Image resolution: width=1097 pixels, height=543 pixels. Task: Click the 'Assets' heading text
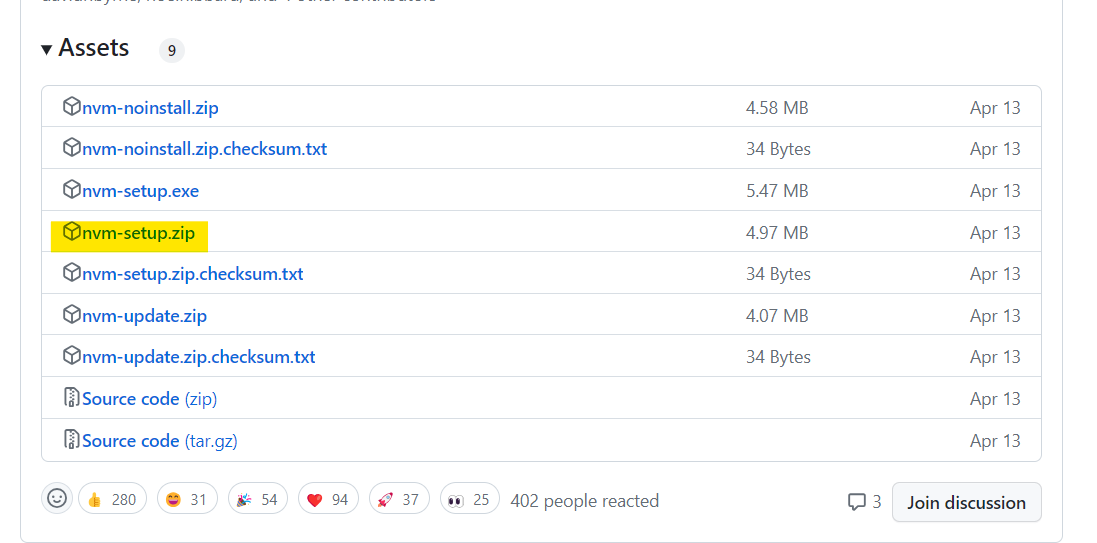[x=94, y=48]
